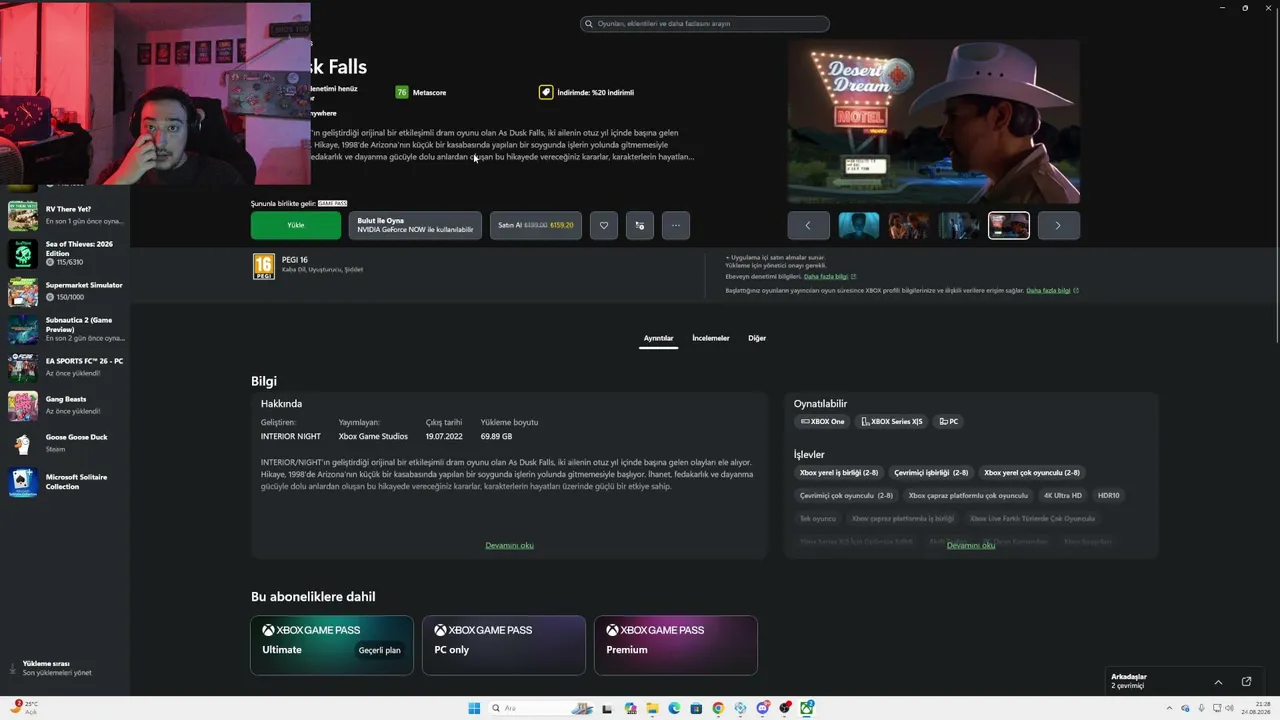Click Çevrimiçi işbirliği (2-8) tag

click(931, 472)
